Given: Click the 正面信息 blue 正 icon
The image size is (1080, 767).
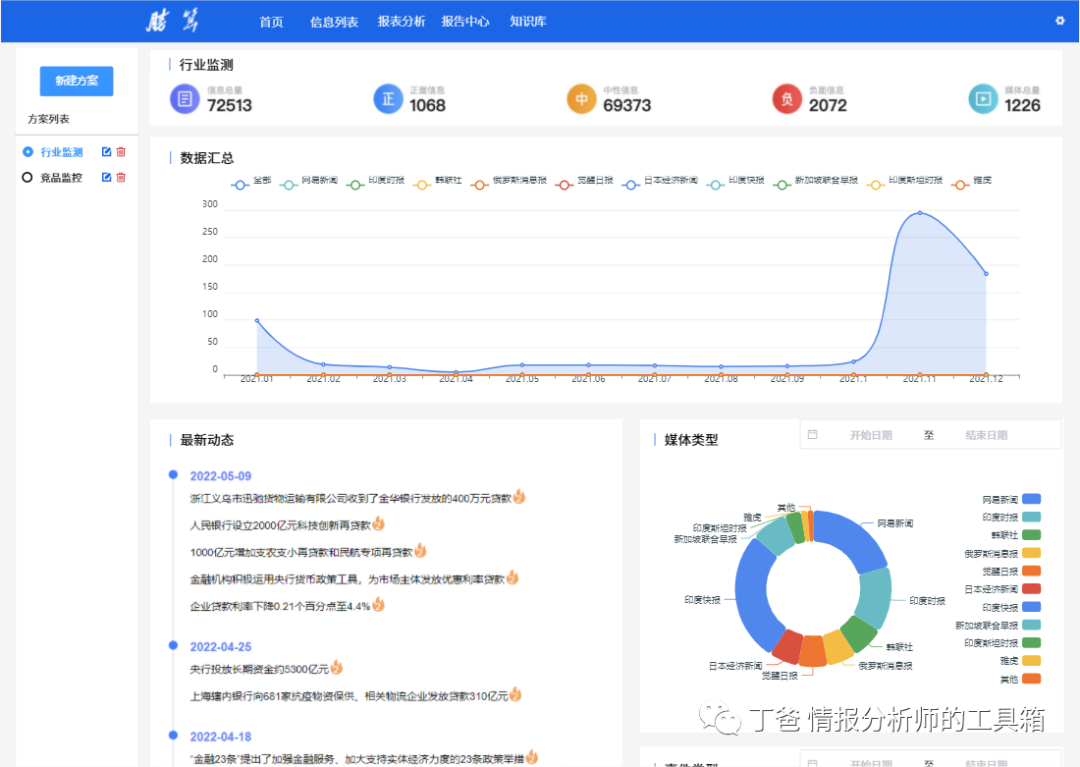Looking at the screenshot, I should [388, 99].
